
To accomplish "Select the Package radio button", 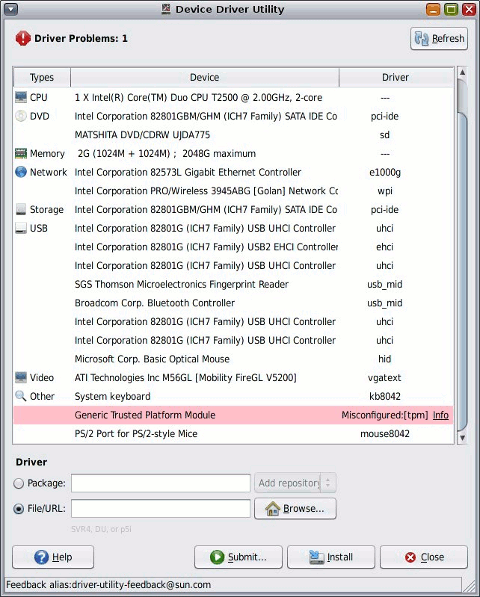I will (x=19, y=483).
